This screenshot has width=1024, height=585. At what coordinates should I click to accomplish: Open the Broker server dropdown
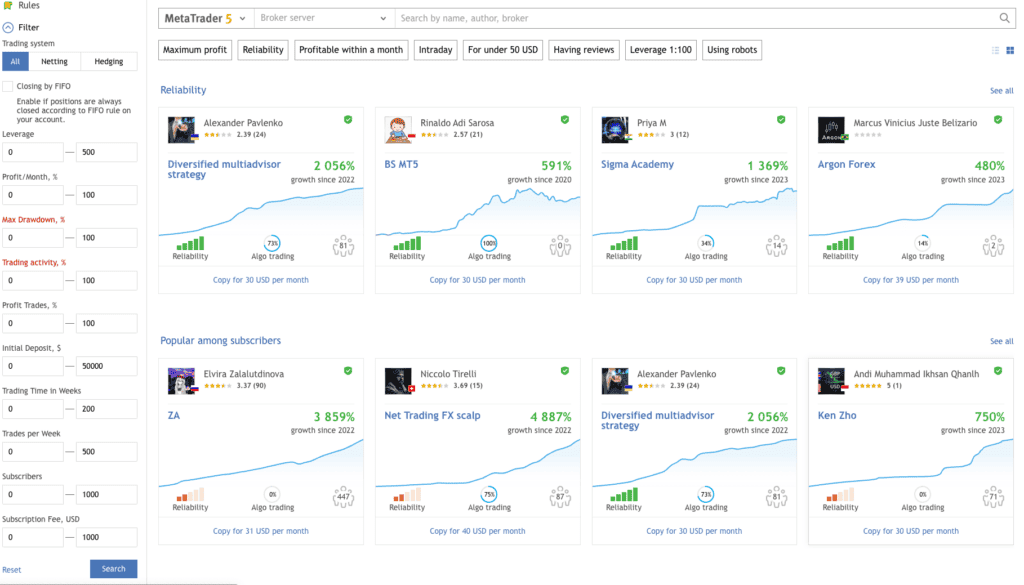(x=324, y=18)
